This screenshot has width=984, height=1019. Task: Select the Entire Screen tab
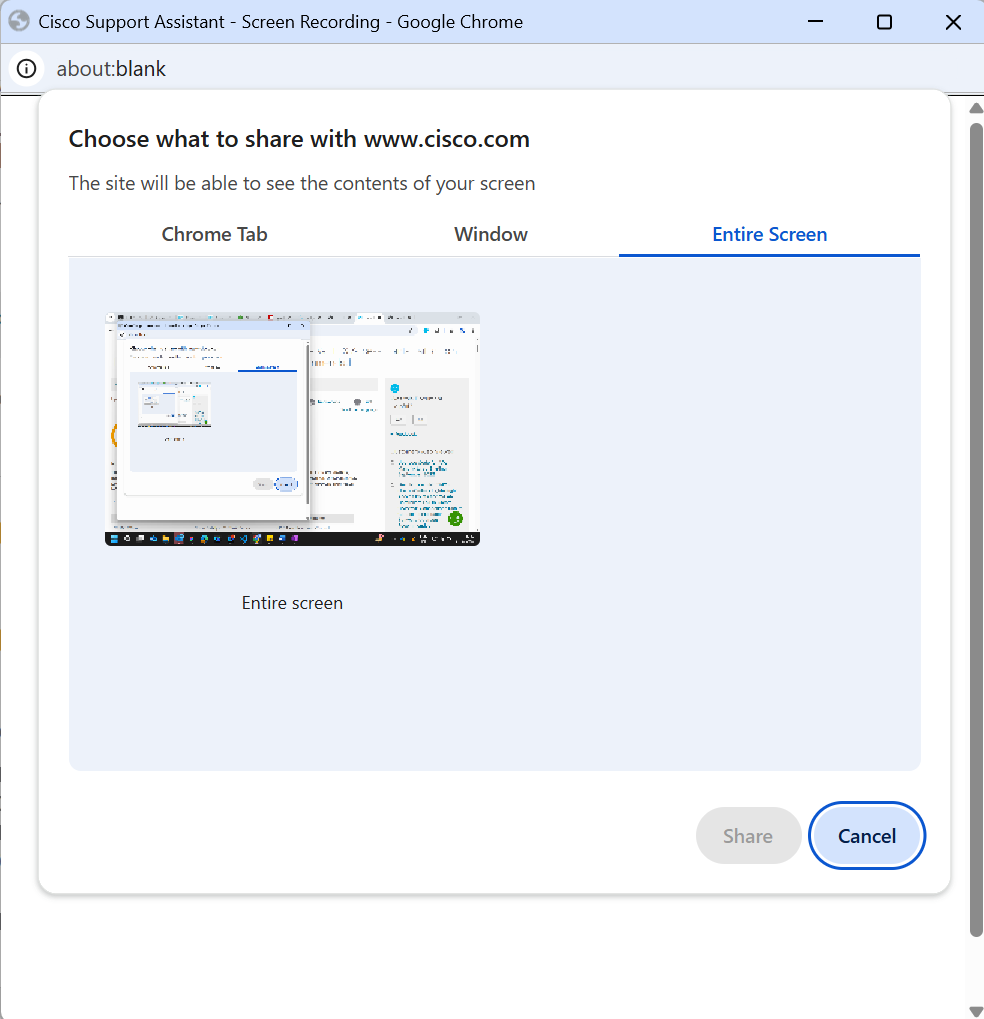(x=770, y=235)
